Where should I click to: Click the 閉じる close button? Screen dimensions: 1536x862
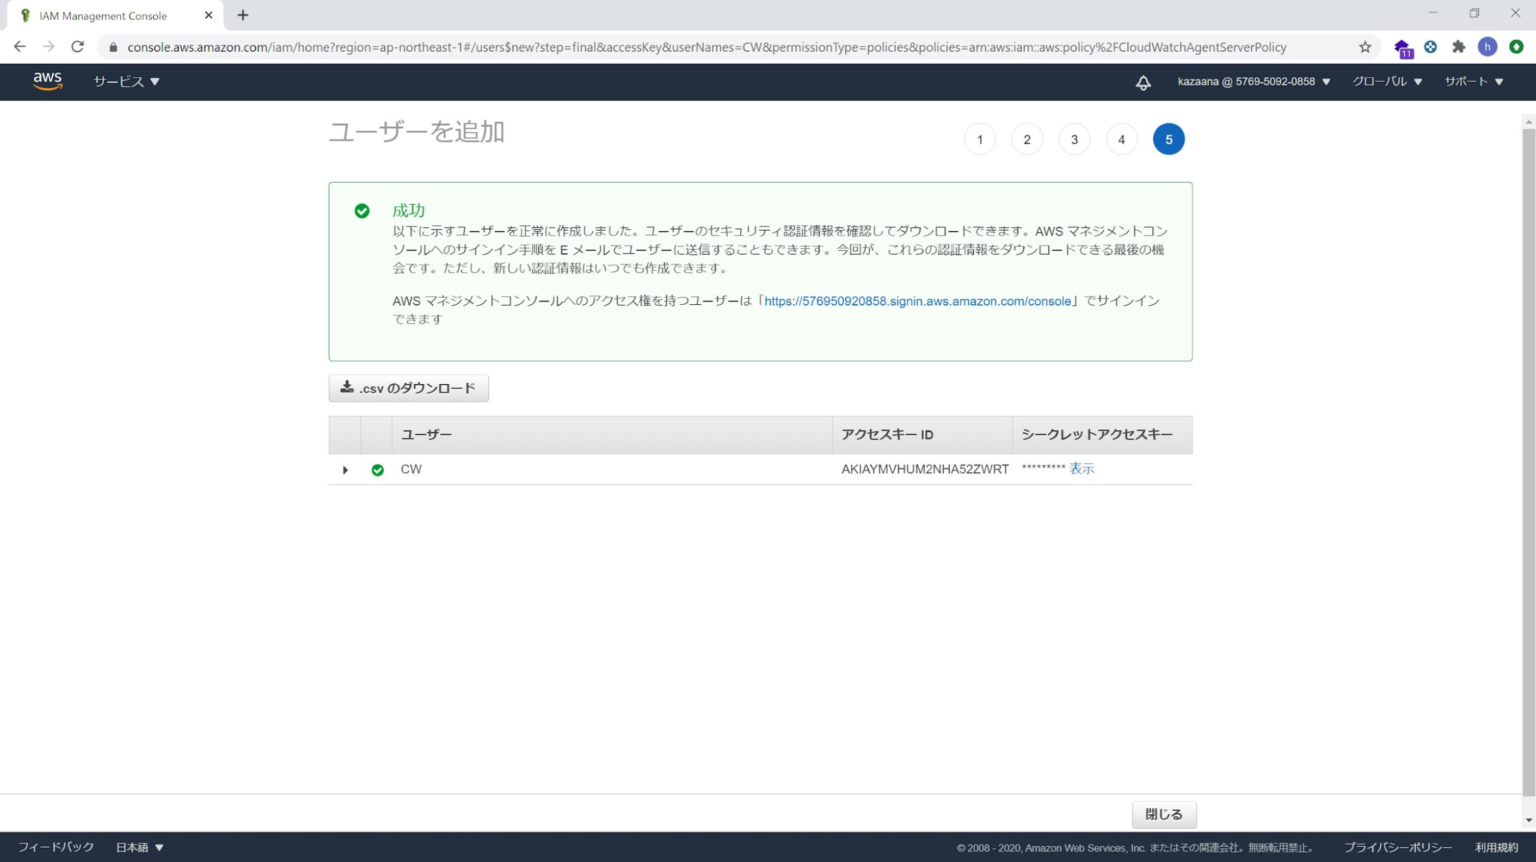click(1163, 814)
